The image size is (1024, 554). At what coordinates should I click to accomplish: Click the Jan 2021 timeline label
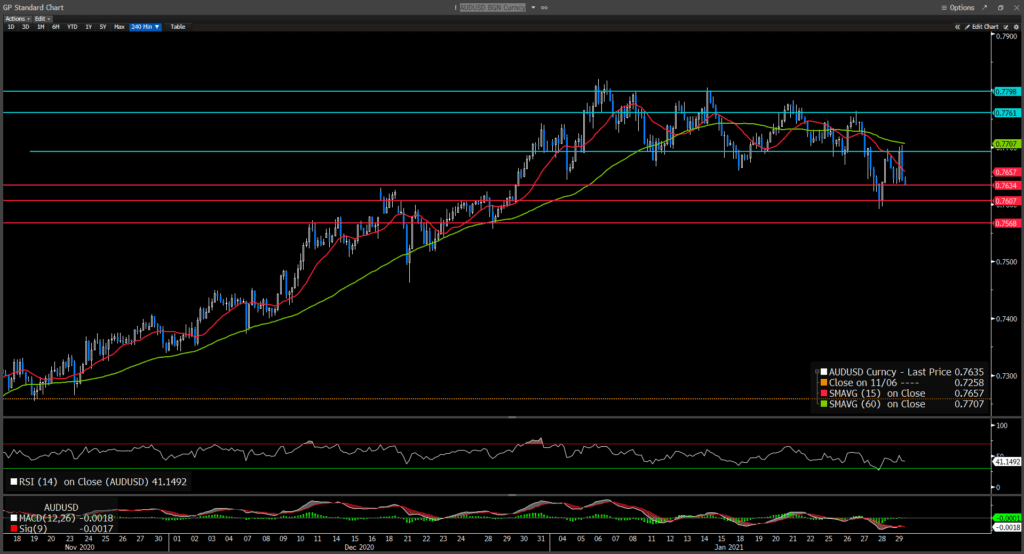pos(728,547)
